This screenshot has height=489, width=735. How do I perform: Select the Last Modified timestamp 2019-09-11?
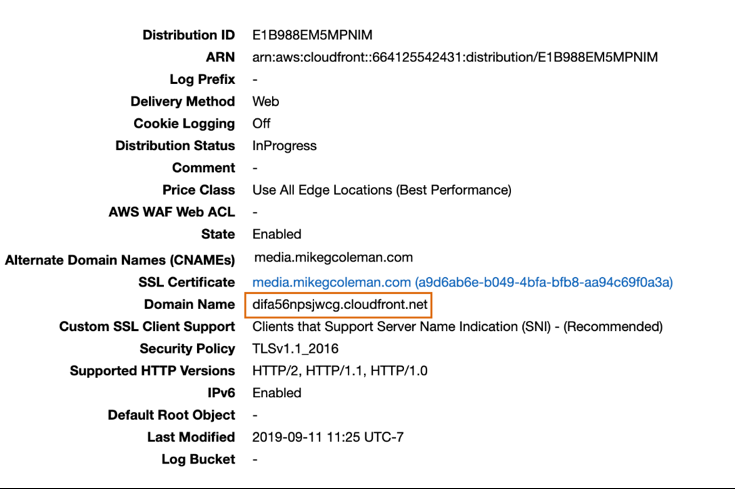click(x=327, y=437)
